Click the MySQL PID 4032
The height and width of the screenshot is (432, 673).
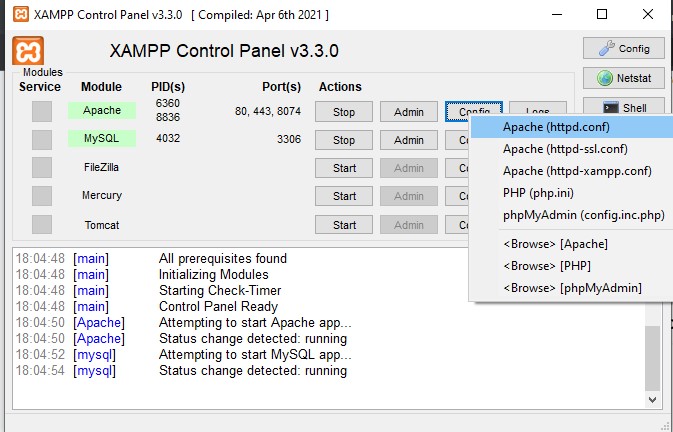tap(168, 138)
